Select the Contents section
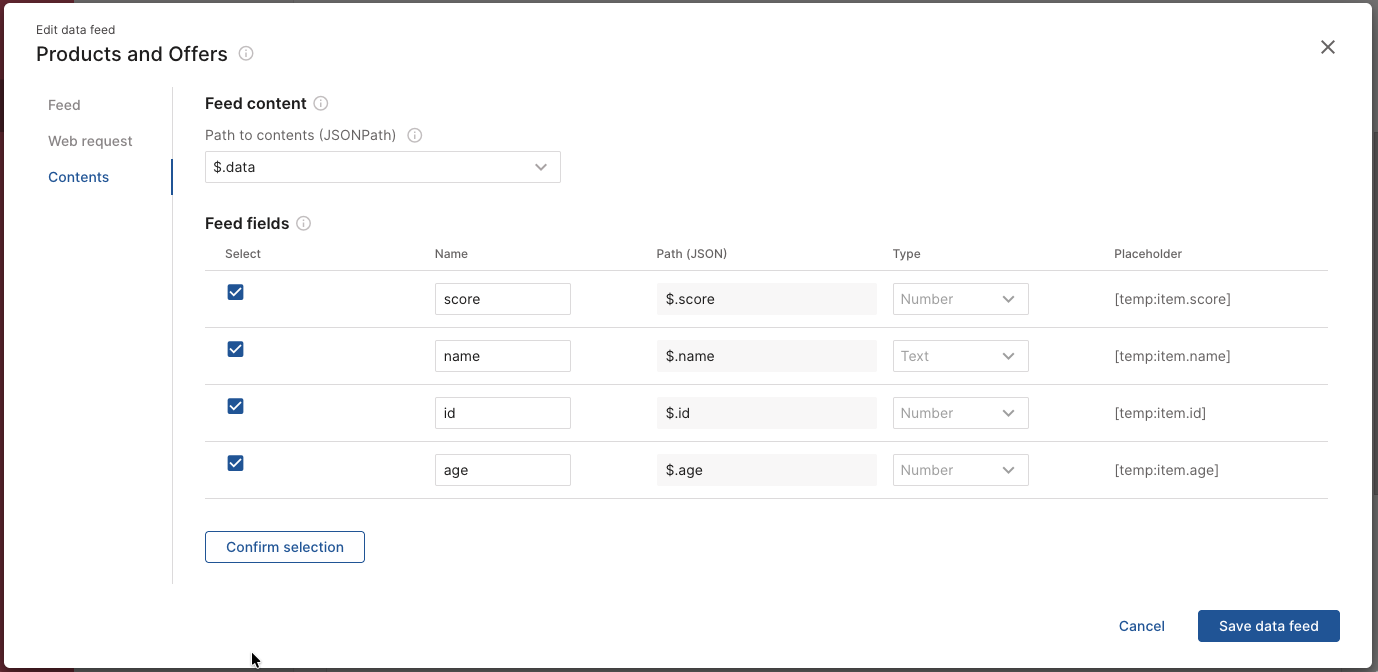The image size is (1378, 672). click(x=79, y=177)
